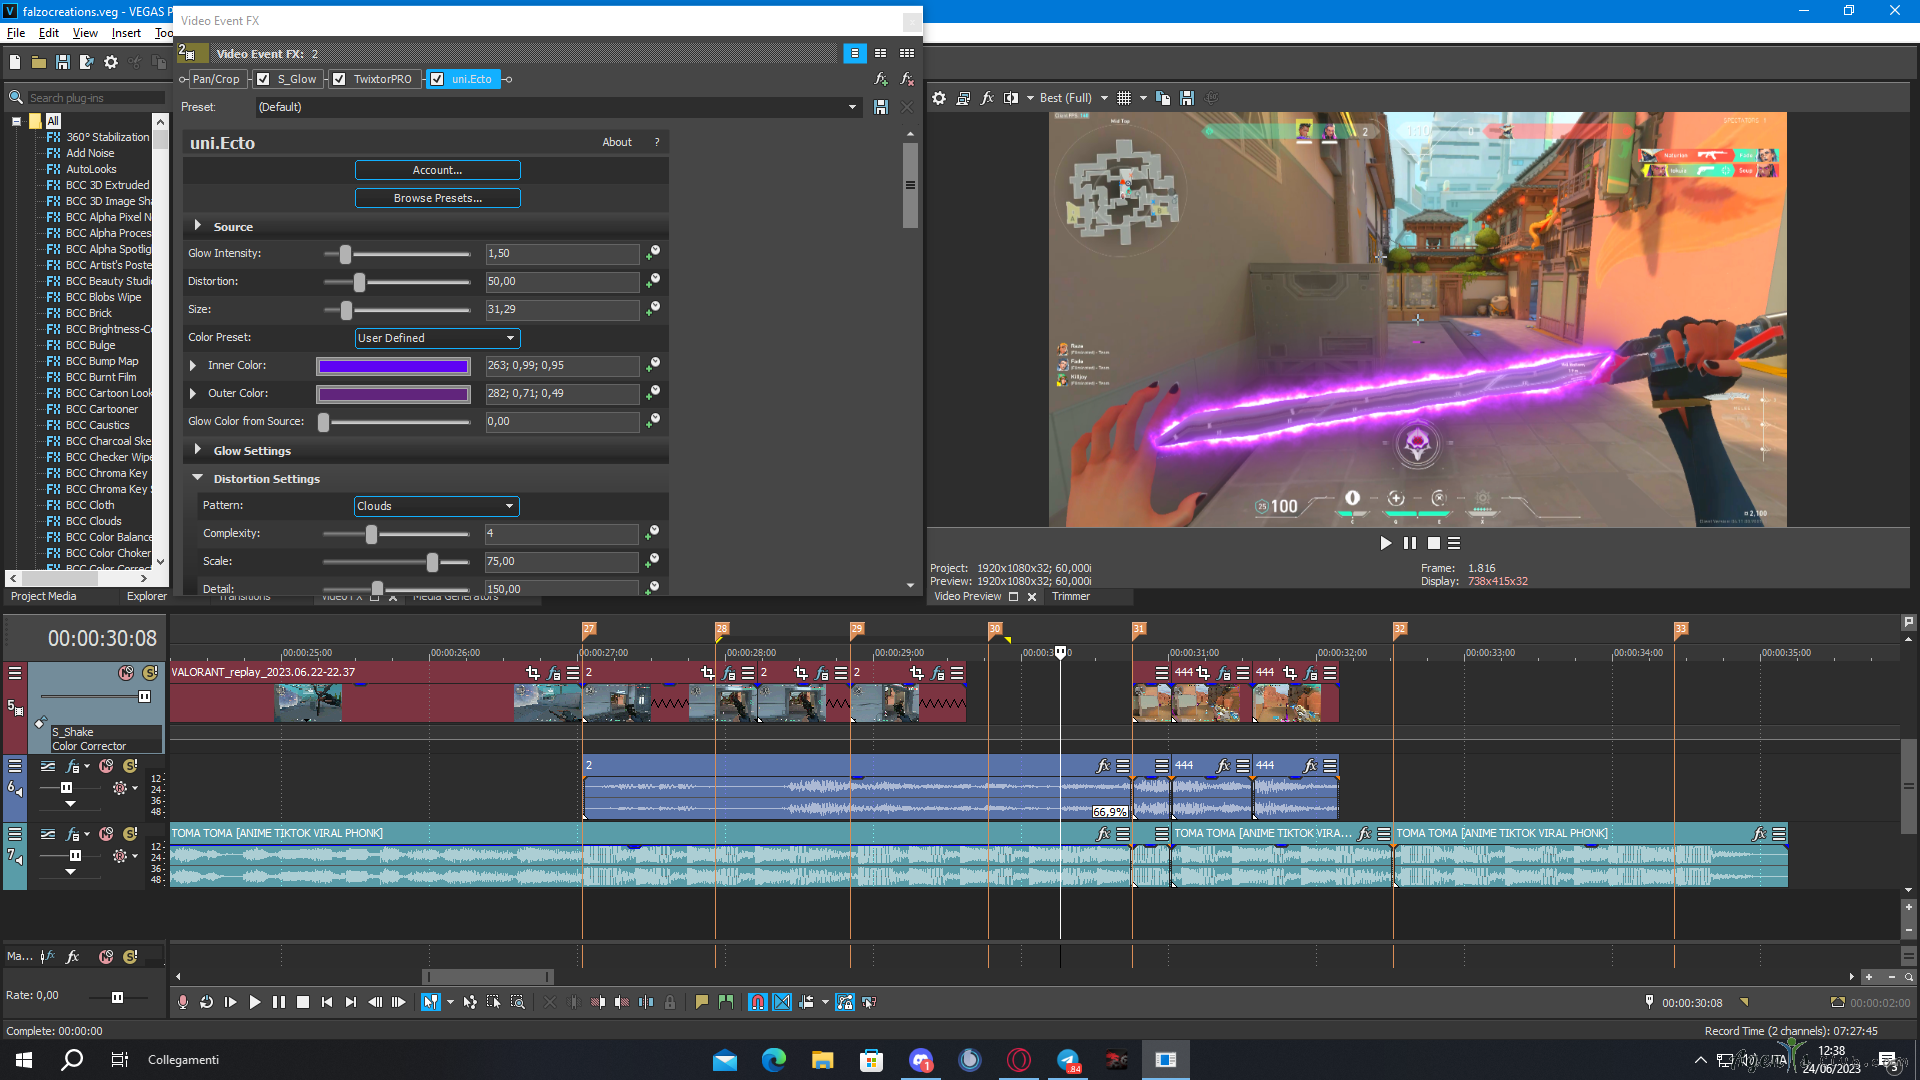This screenshot has width=1920, height=1080.
Task: Play the video preview
Action: point(1386,543)
